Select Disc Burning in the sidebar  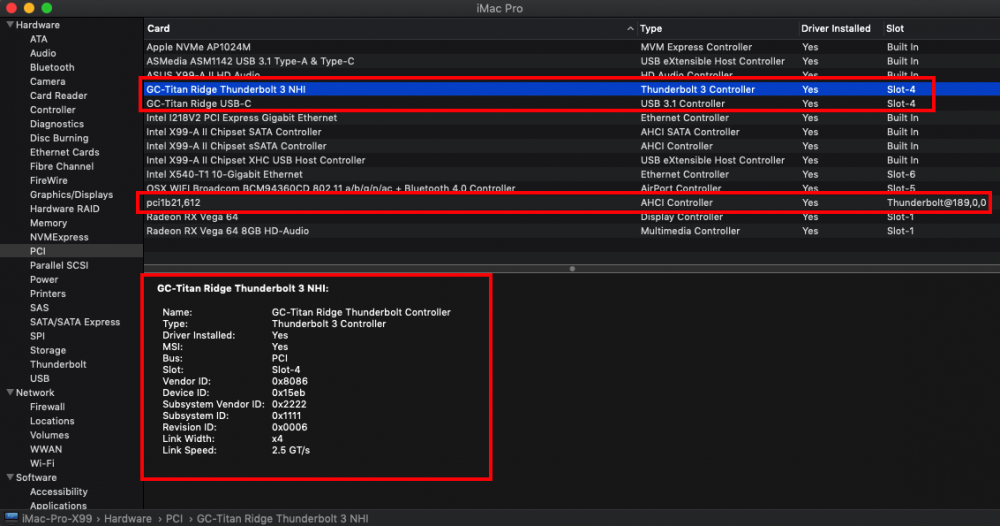[x=59, y=138]
